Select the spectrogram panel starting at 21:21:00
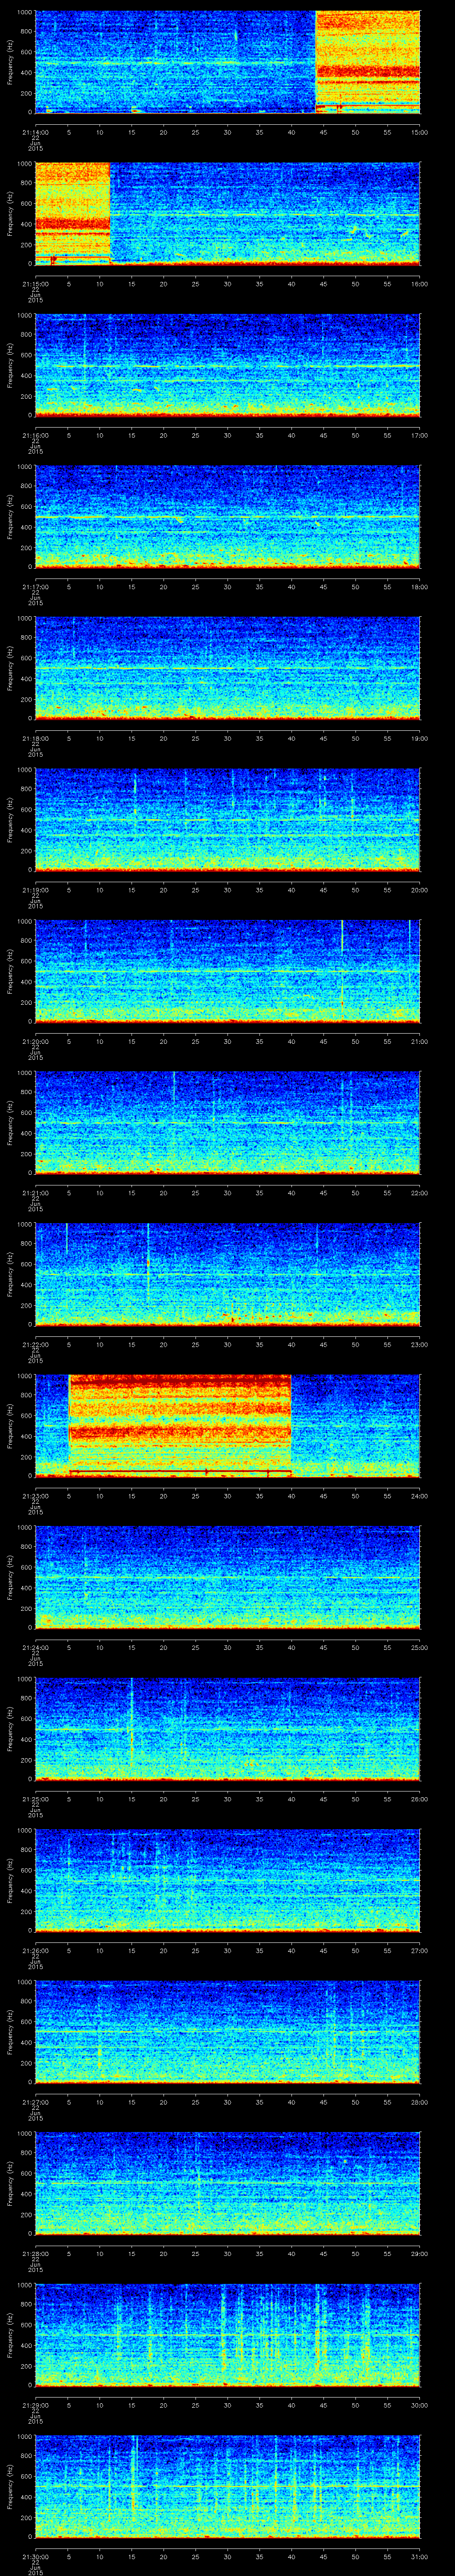 228,1123
